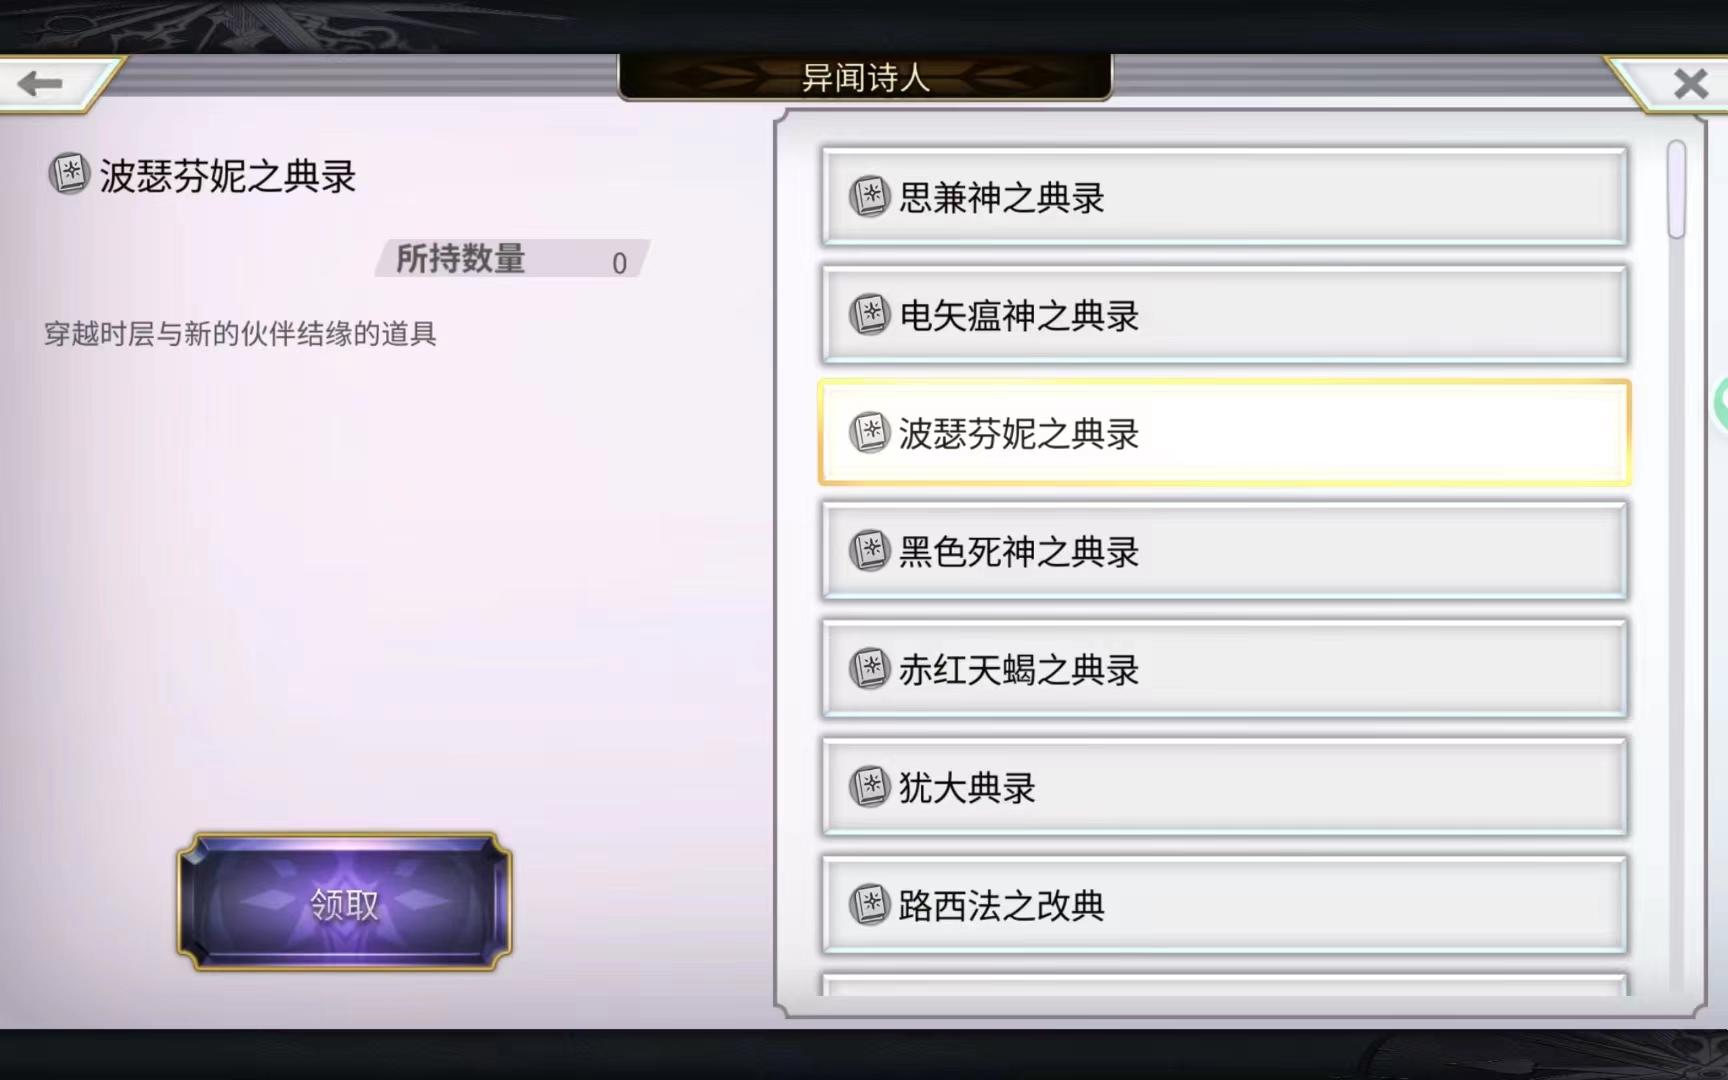Claim the item with the 领取 button
Screen dimensions: 1728x1080
tap(345, 902)
